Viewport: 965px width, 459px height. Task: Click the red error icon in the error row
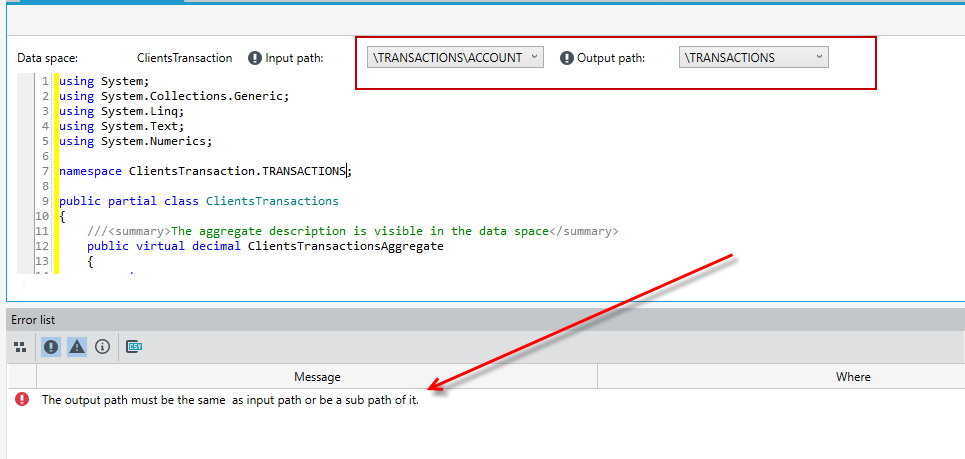tap(22, 399)
